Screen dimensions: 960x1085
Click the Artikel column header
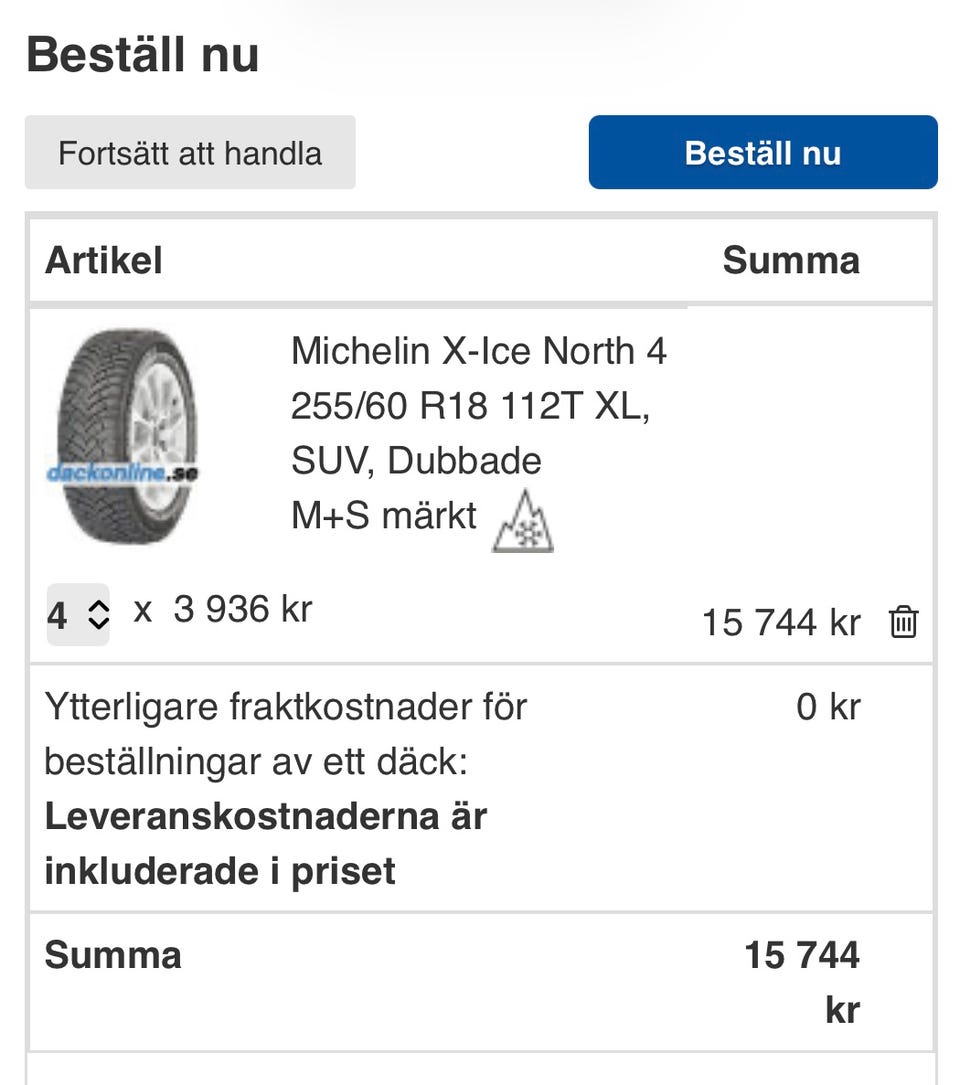pos(103,260)
